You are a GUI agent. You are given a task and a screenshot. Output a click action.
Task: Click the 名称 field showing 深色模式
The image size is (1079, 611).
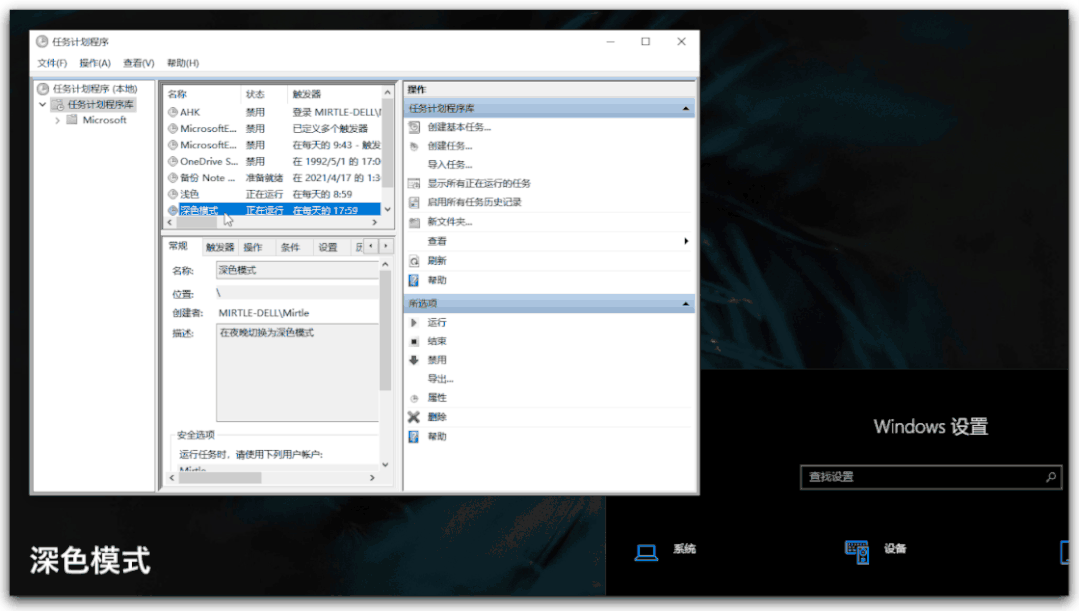pyautogui.click(x=297, y=270)
